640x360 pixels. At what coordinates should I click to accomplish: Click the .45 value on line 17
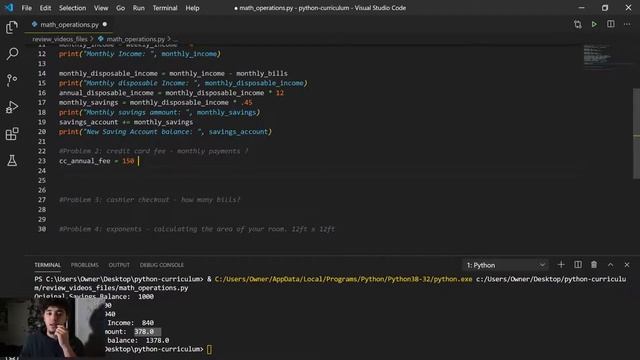tap(247, 102)
